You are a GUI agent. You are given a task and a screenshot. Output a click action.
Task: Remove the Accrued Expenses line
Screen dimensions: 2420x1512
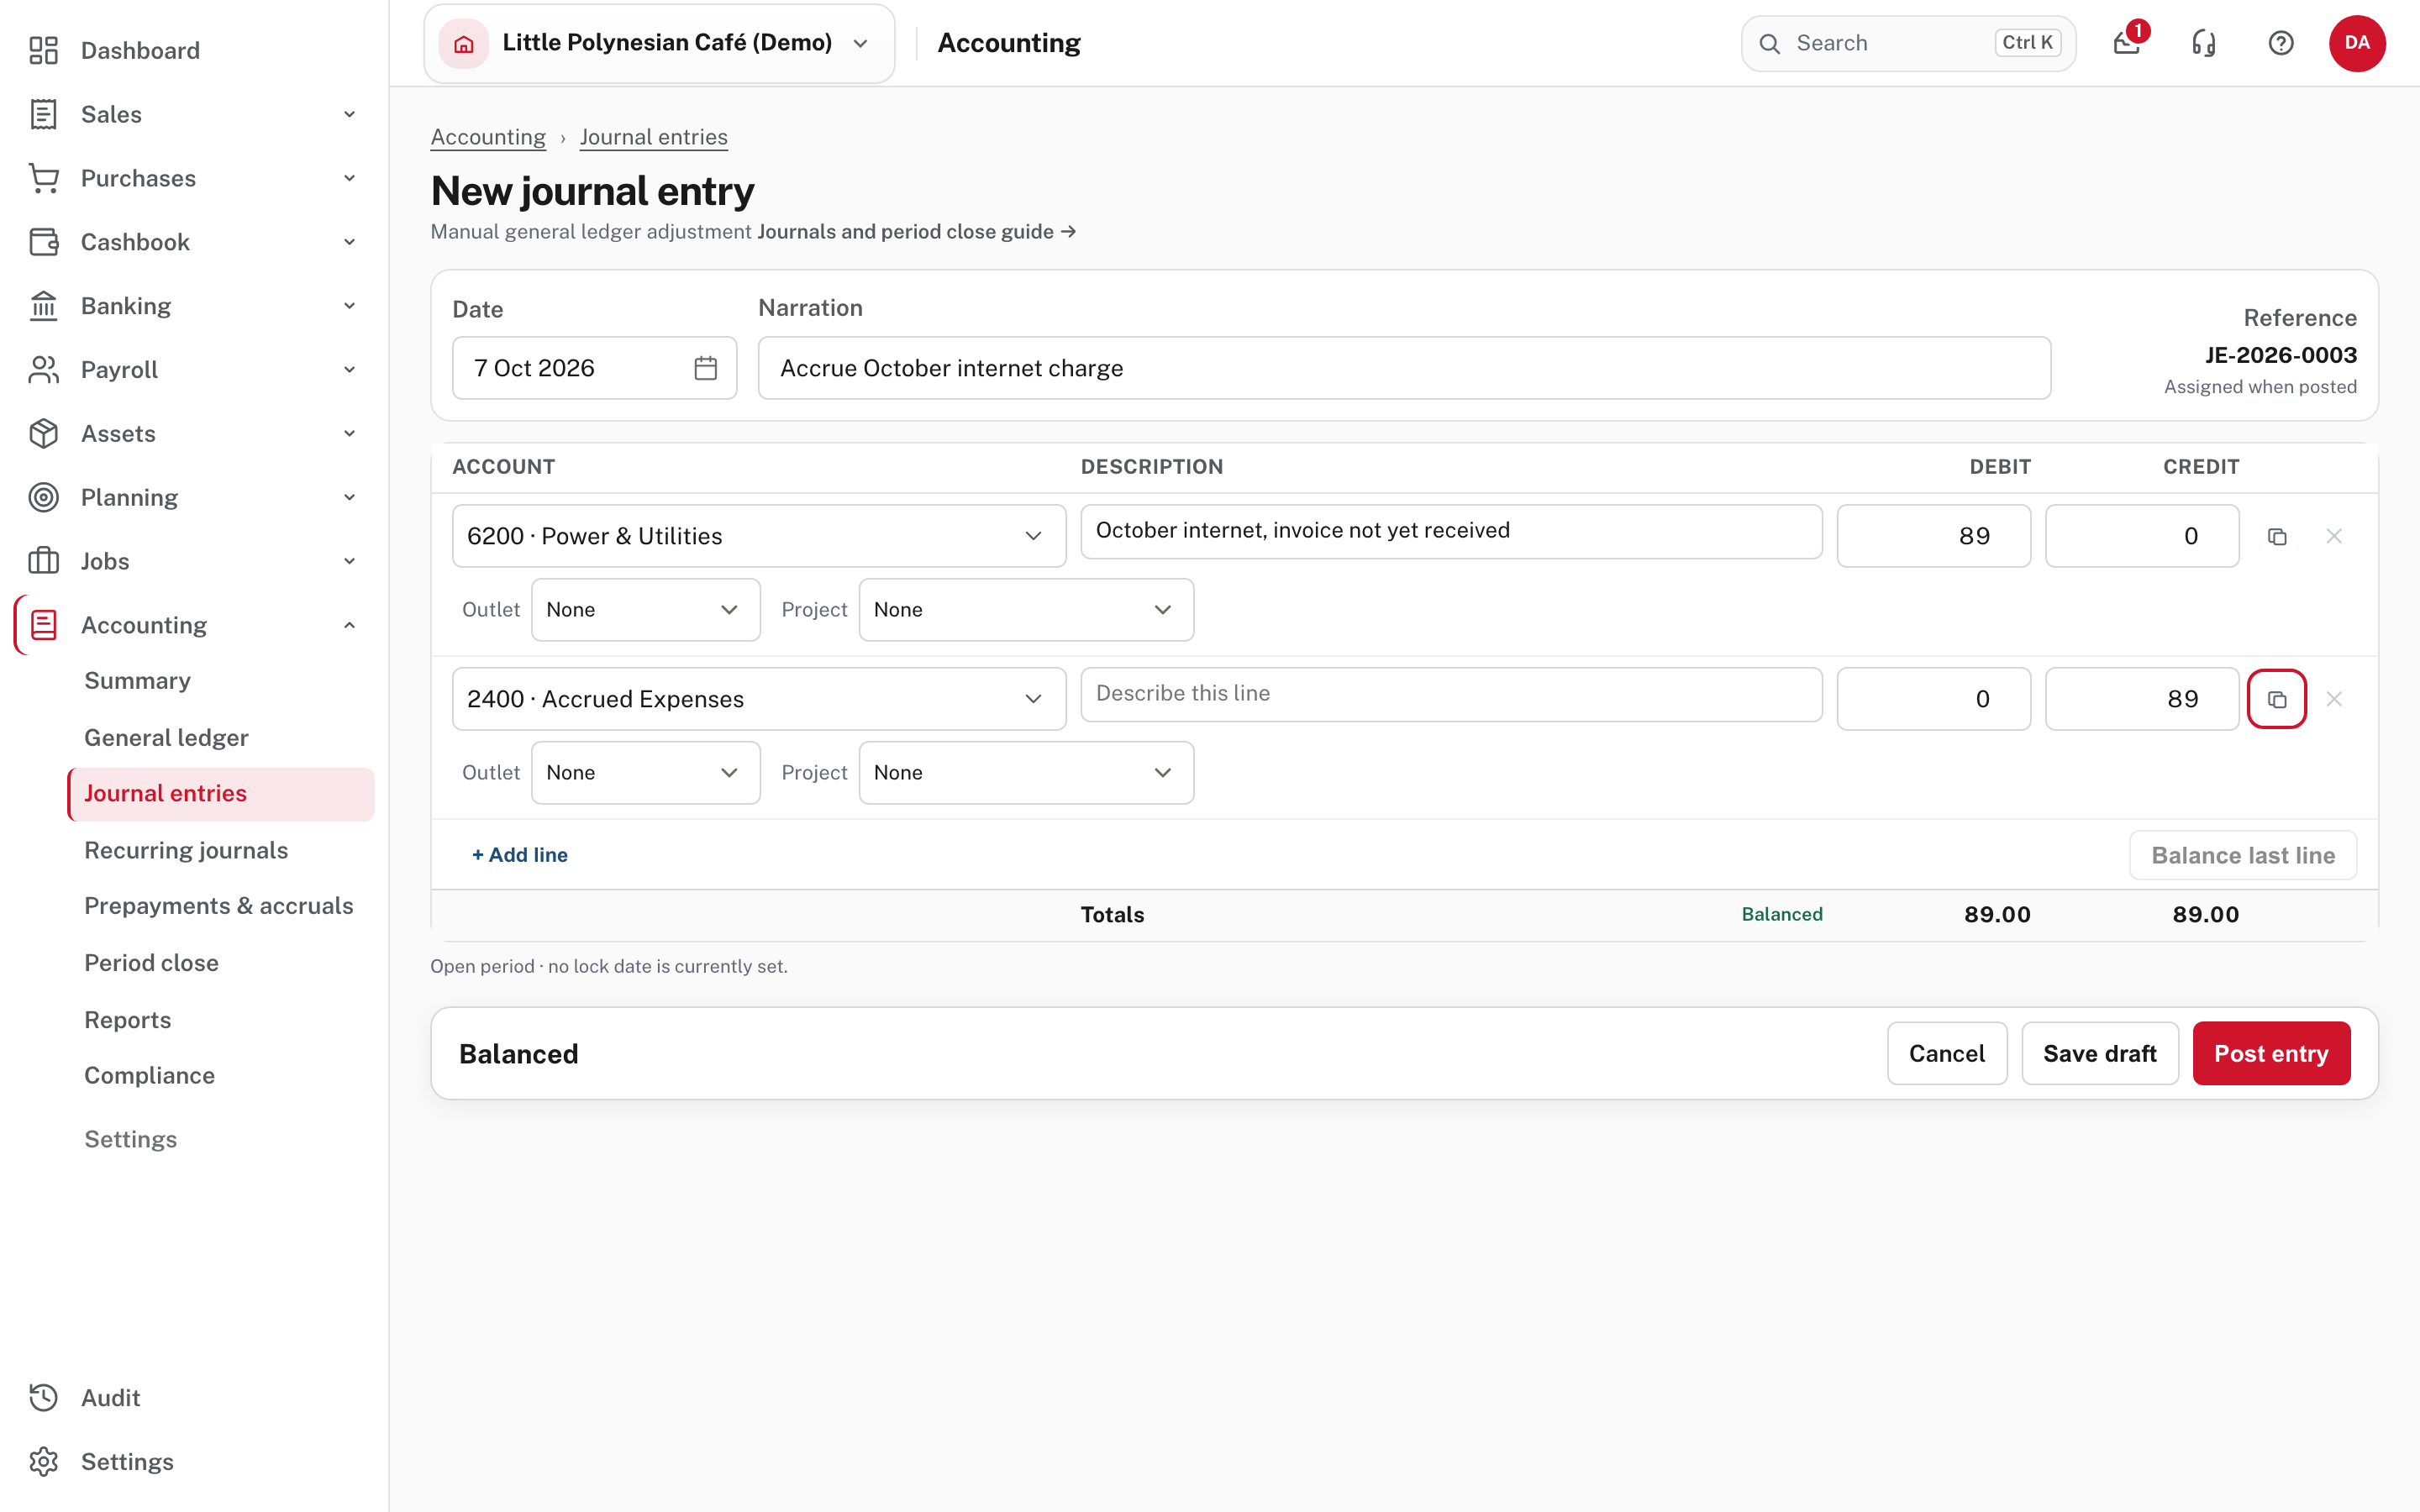pos(2334,699)
